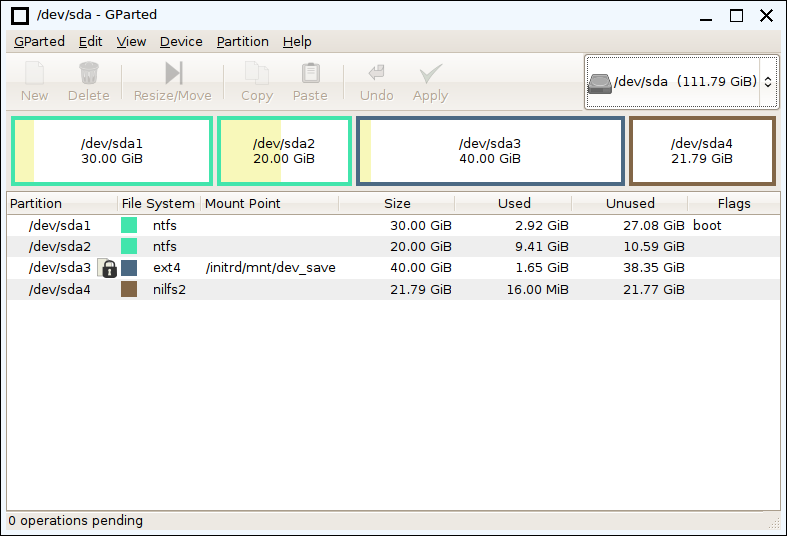Click the 21.79 GiB size in the table
The height and width of the screenshot is (536, 787).
[421, 290]
